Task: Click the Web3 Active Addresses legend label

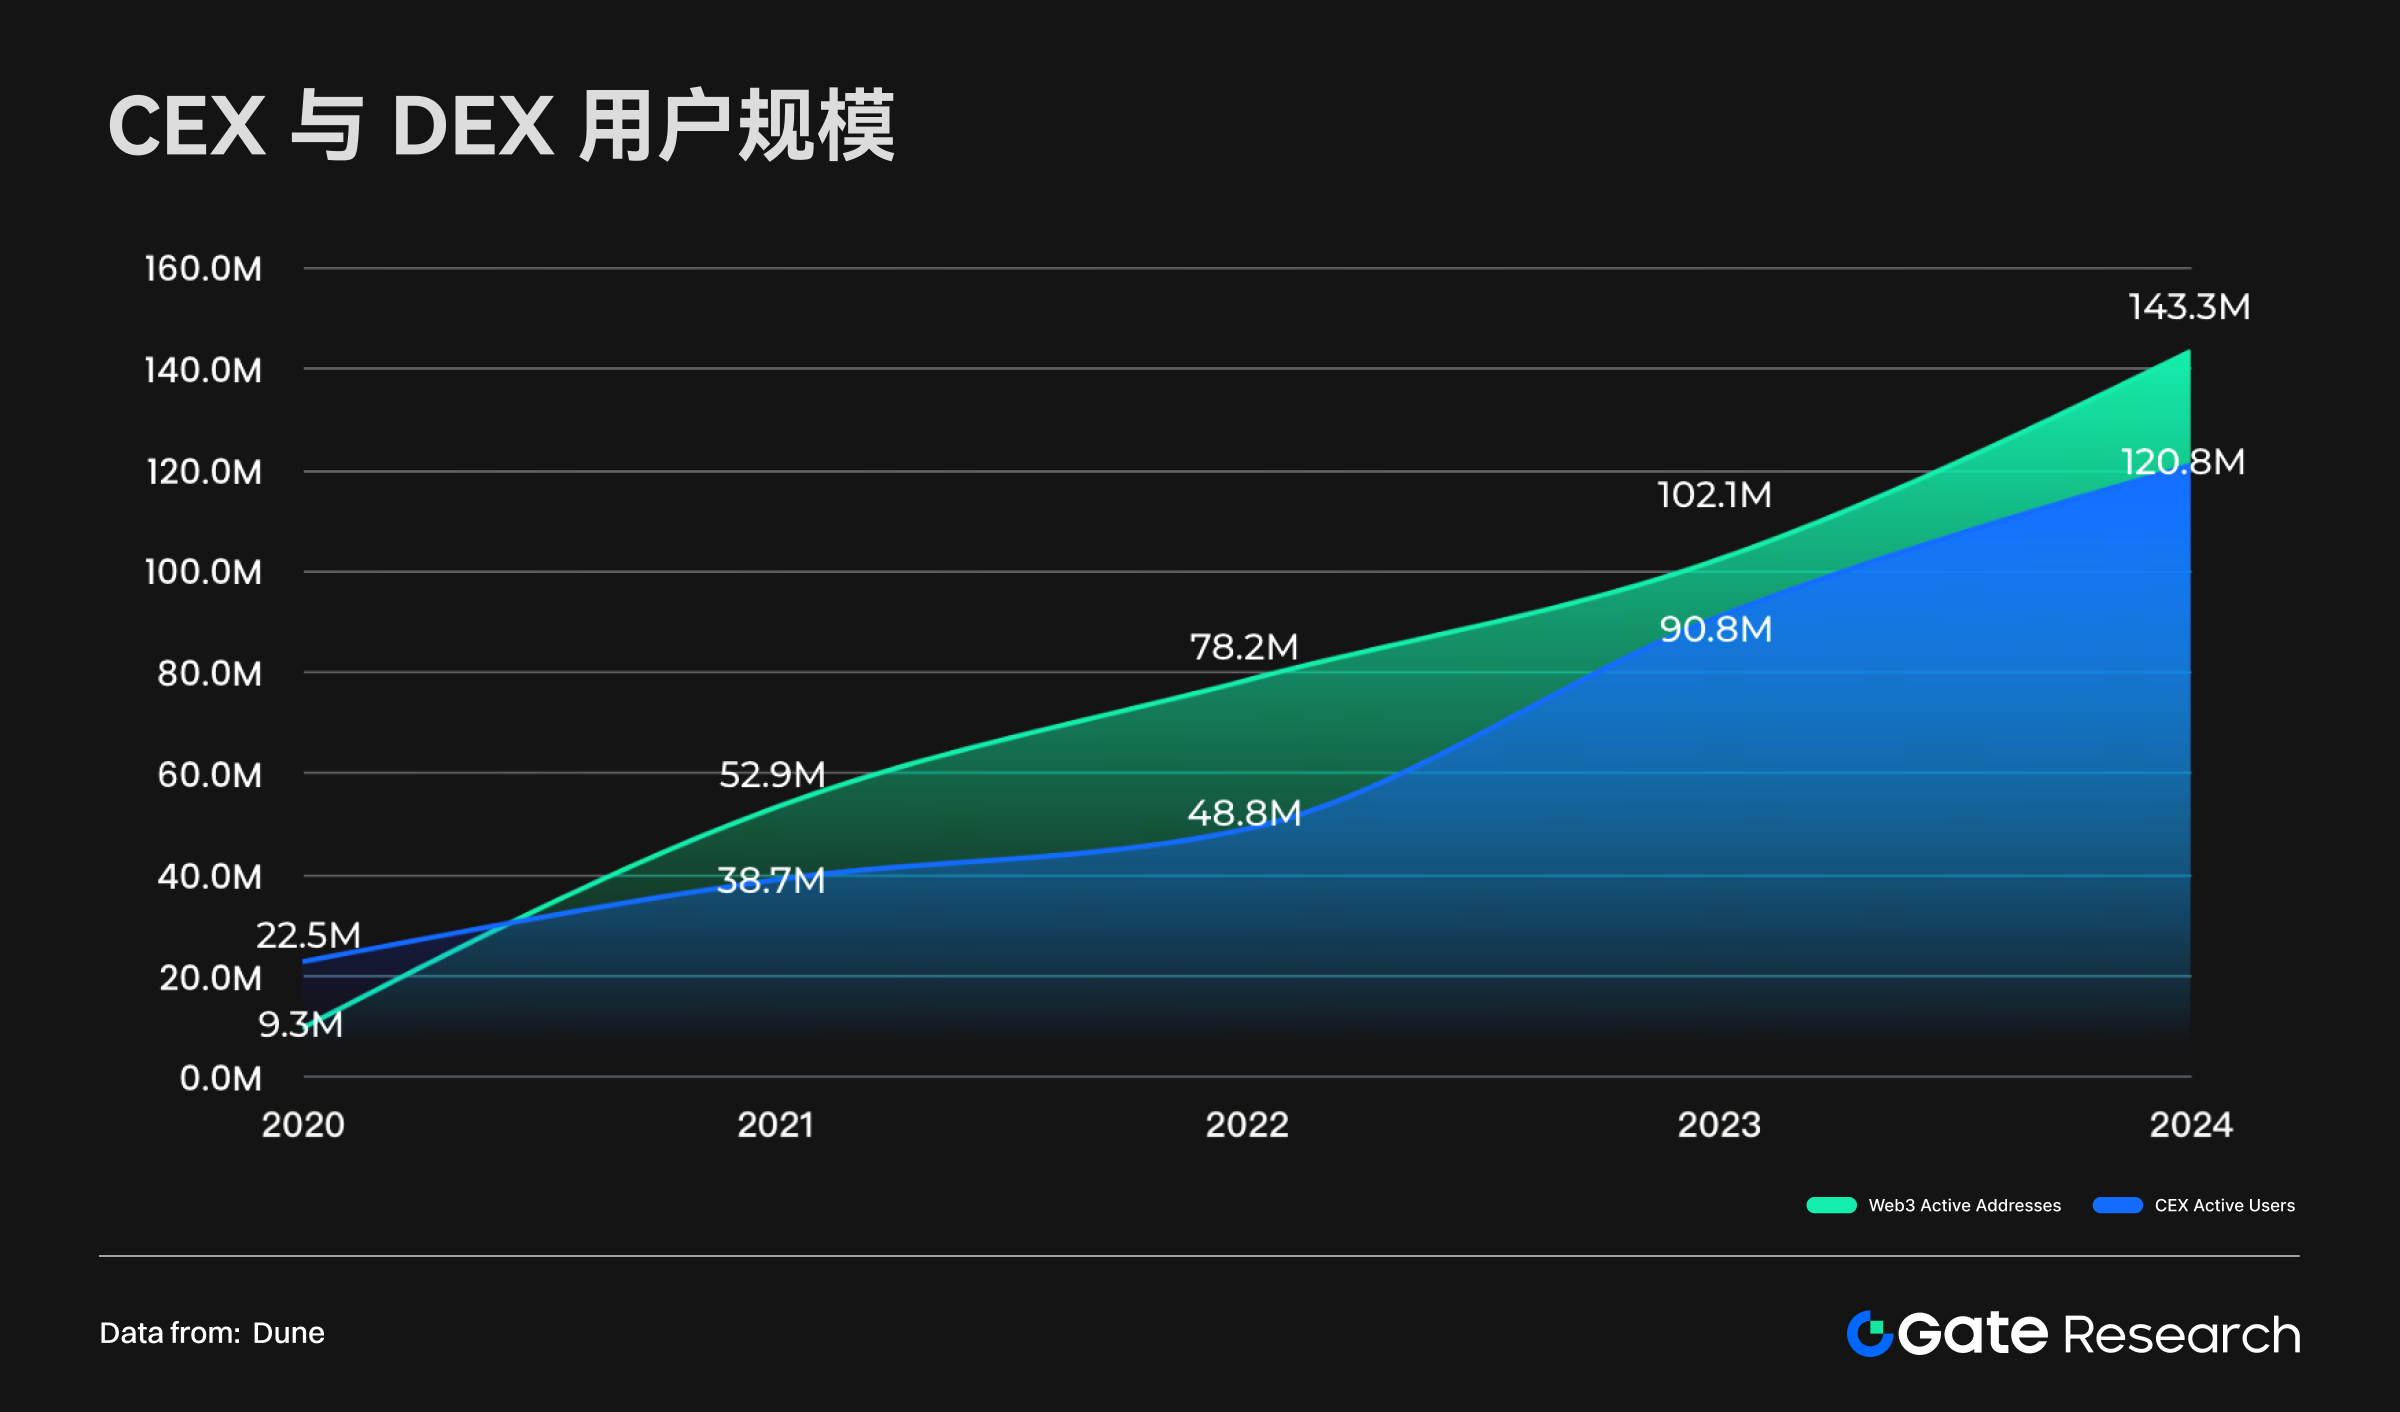Action: click(x=1964, y=1206)
